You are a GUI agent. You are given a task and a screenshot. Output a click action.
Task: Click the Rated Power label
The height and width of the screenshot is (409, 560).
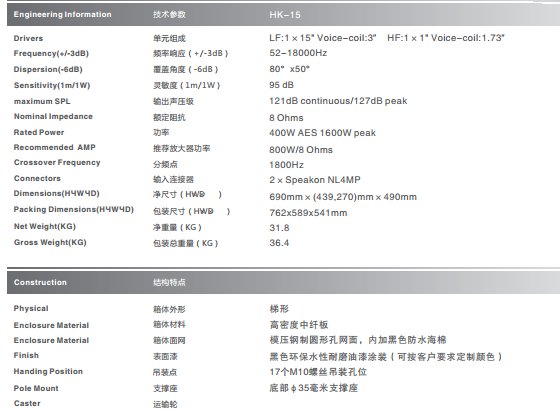point(39,133)
